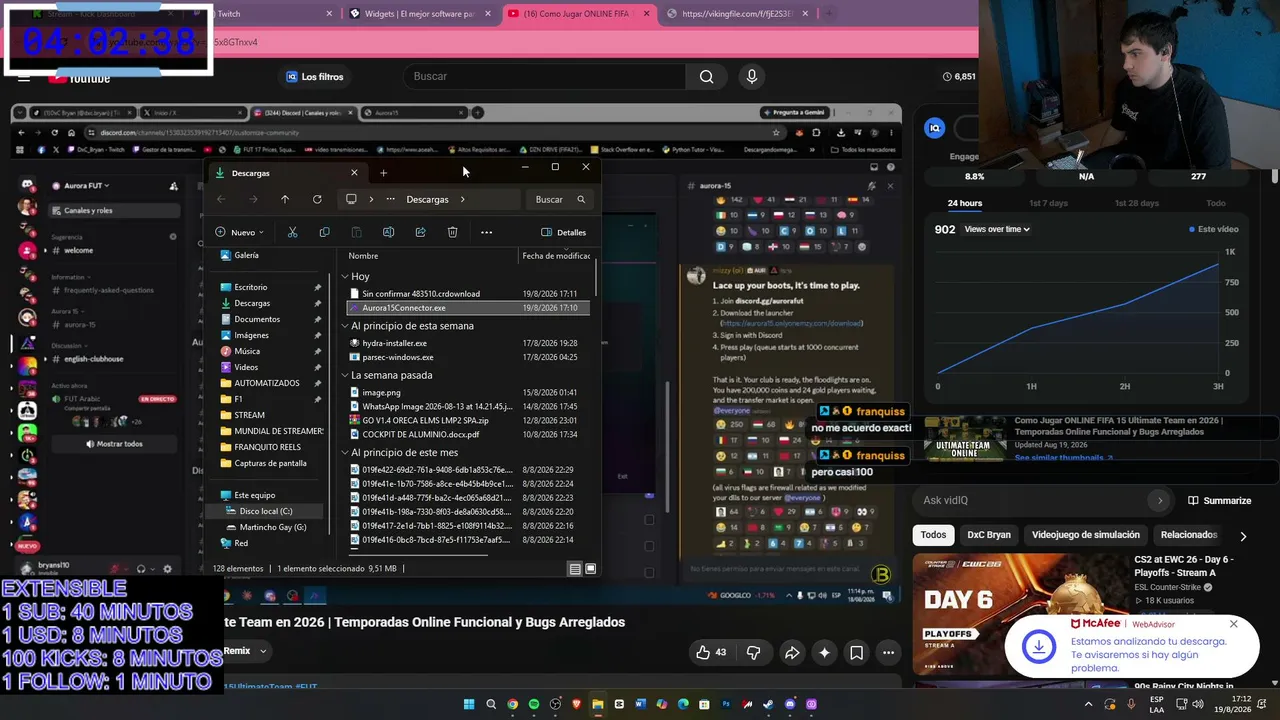The width and height of the screenshot is (1280, 720).
Task: Click the Copy icon in Explorer toolbar
Action: (x=324, y=232)
